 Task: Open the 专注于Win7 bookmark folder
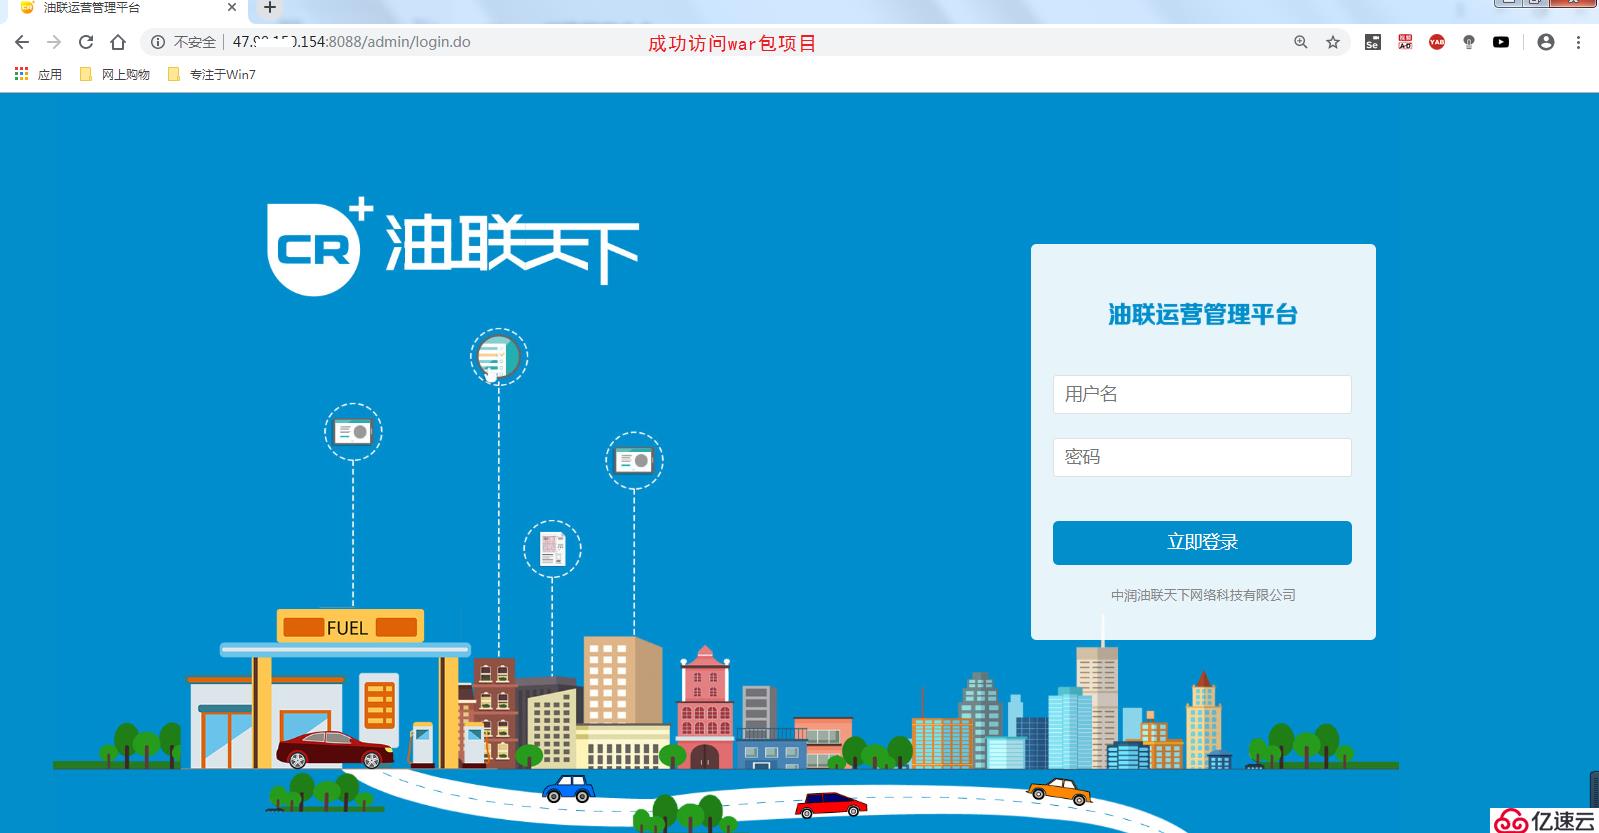tap(211, 74)
